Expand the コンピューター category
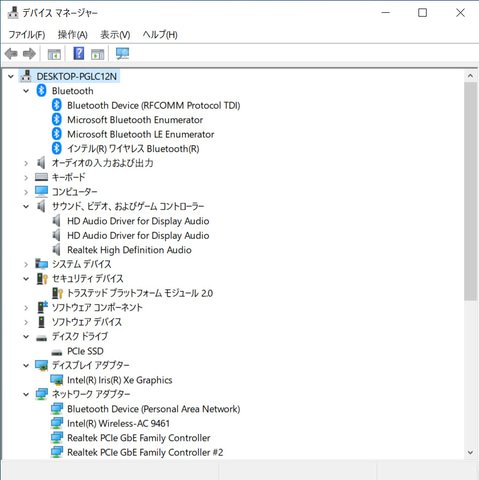479x480 pixels. click(26, 192)
